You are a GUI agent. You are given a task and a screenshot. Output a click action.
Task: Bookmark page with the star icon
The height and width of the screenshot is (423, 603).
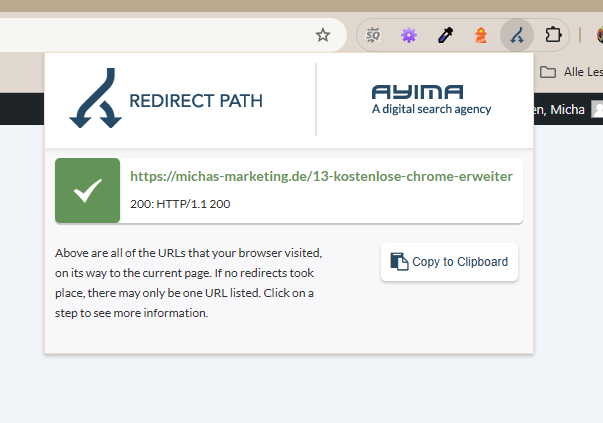pos(323,35)
